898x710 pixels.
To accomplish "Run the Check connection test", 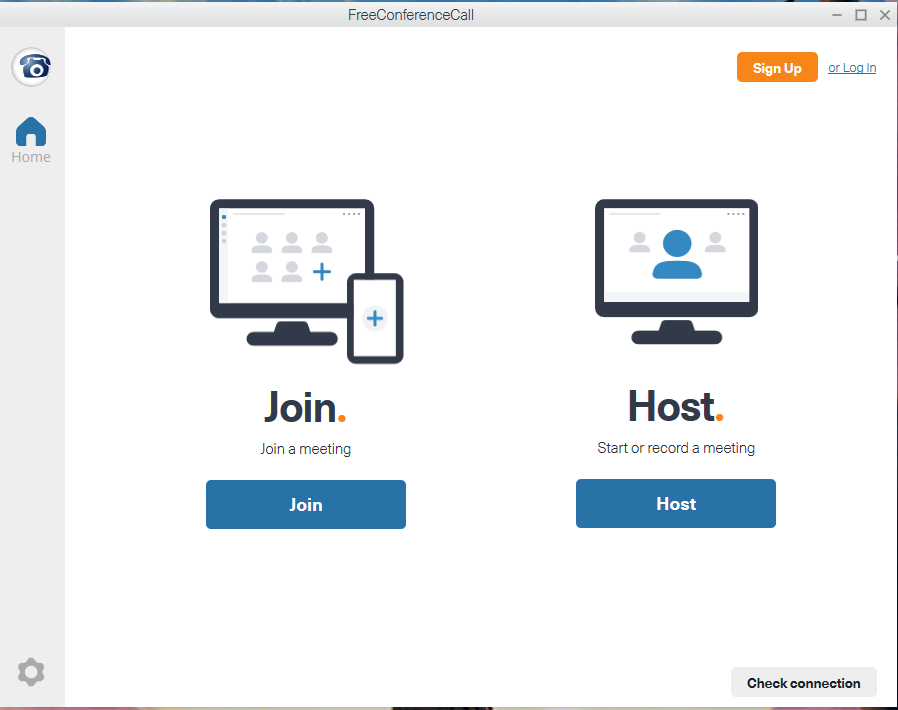I will [803, 683].
